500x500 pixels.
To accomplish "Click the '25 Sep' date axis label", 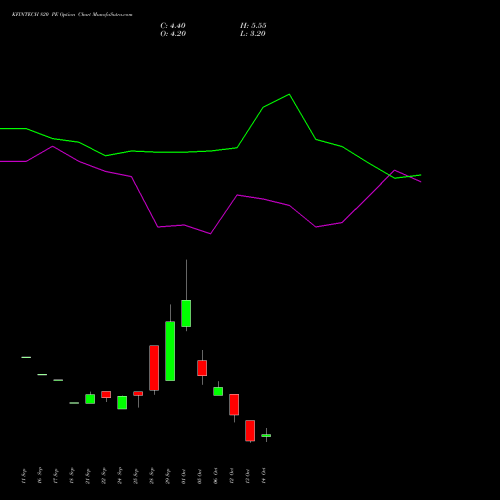I will [x=136, y=476].
